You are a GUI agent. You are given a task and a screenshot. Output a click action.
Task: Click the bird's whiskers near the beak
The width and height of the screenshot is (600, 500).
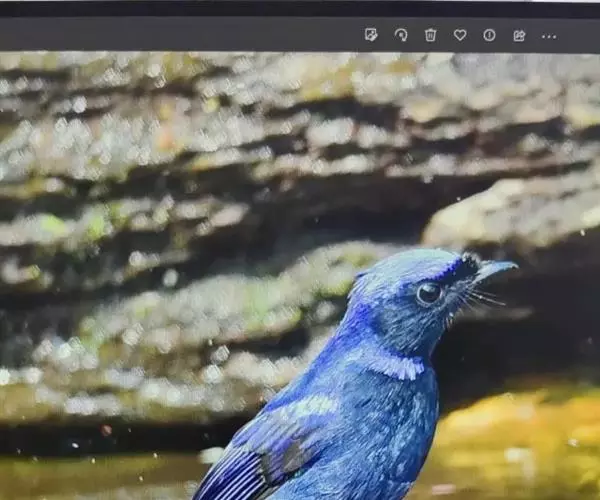point(485,298)
